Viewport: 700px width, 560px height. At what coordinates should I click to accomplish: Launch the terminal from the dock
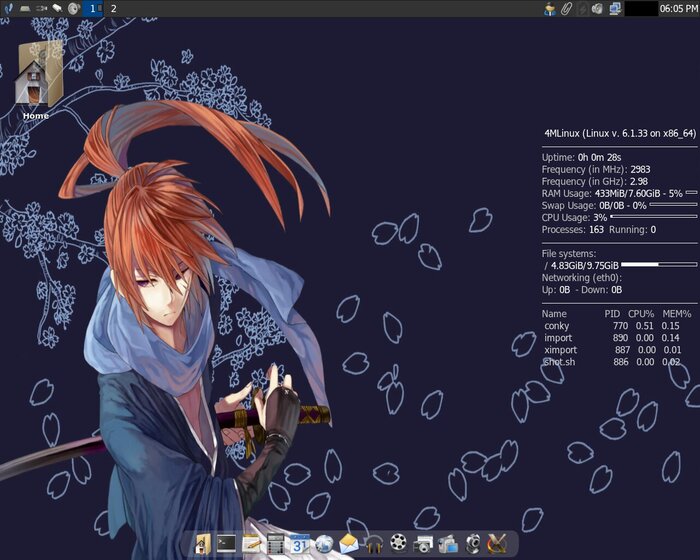click(x=226, y=544)
